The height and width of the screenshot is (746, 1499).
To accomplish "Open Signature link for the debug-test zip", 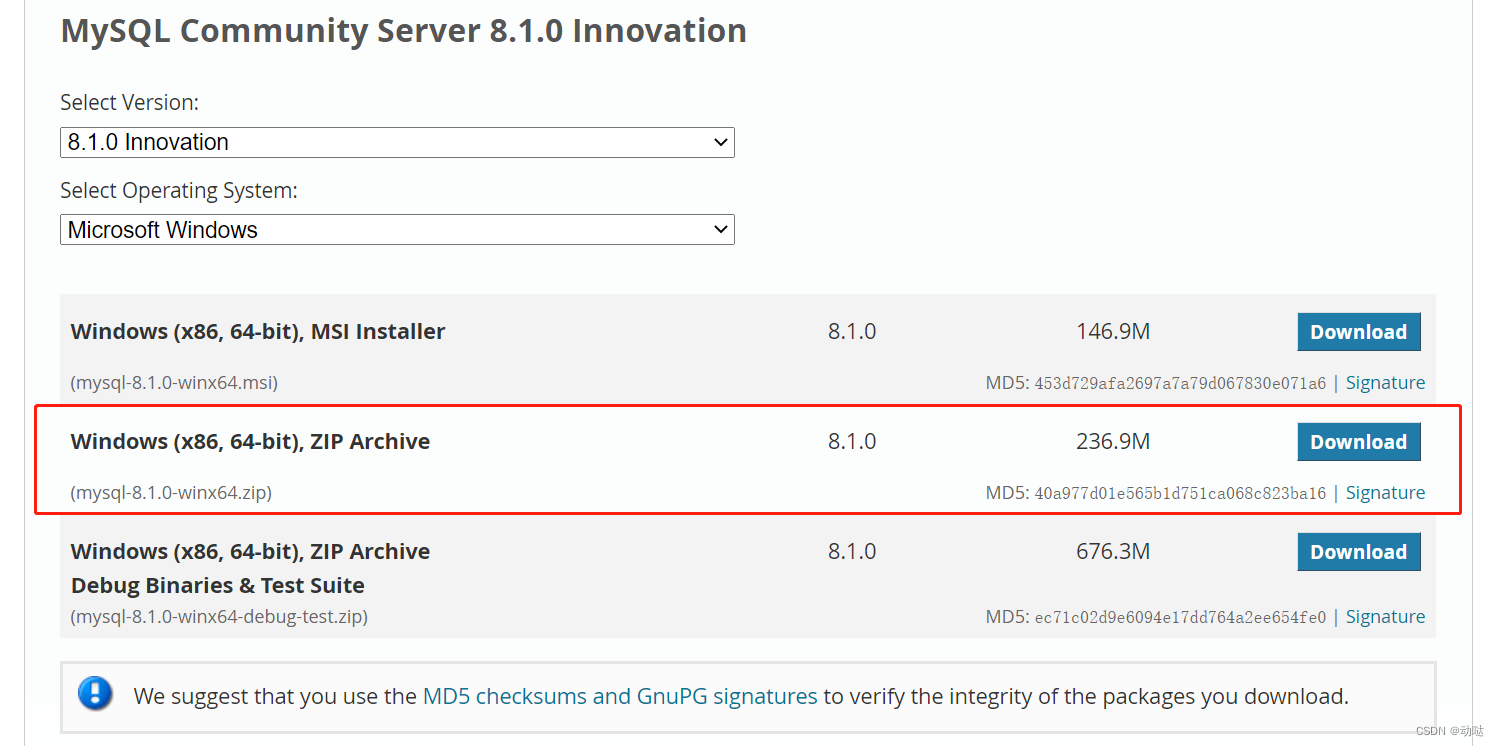I will [x=1385, y=617].
